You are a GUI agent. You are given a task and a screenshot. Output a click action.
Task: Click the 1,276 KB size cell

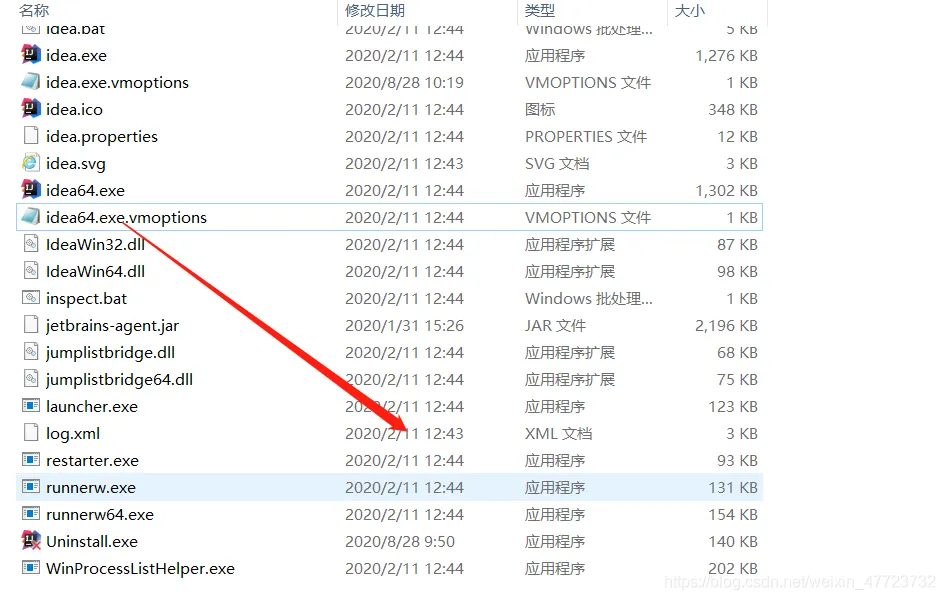point(726,55)
